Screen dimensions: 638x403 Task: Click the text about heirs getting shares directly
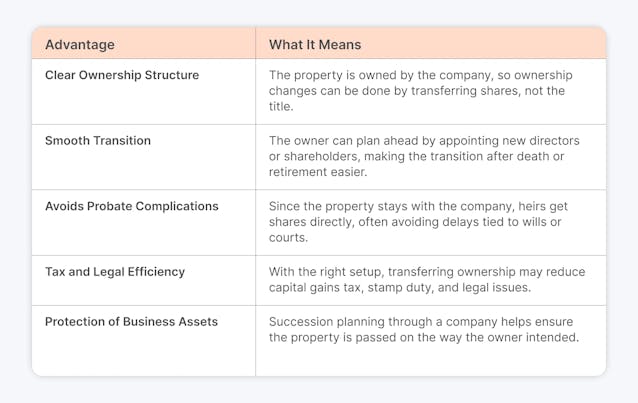[x=418, y=221]
